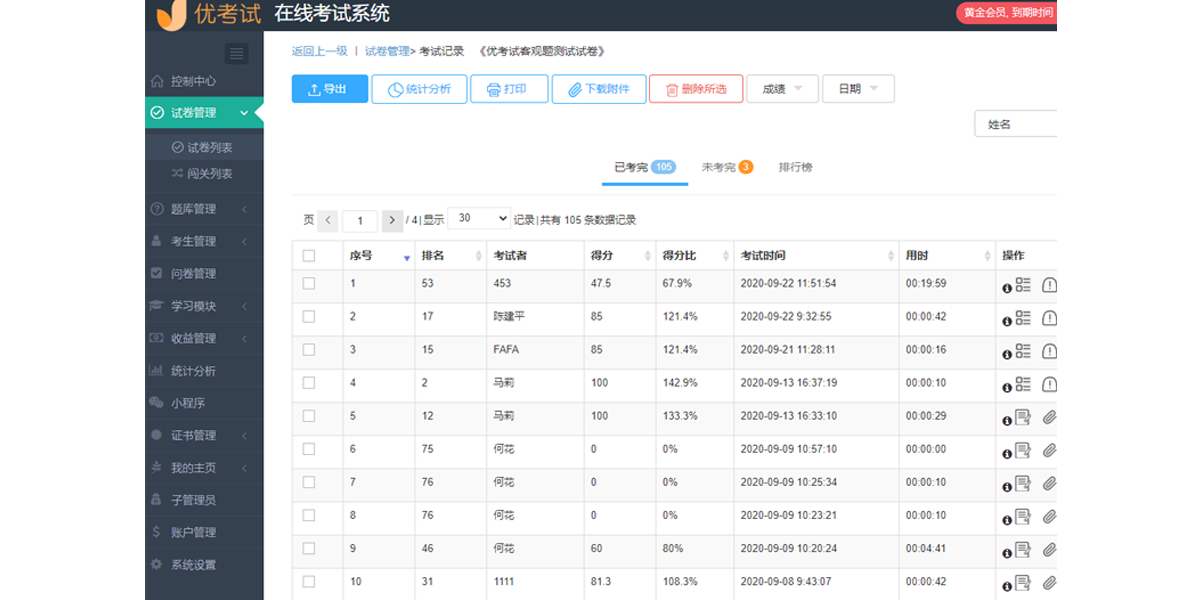Click the alert icon for 陈建平 row

(1049, 318)
